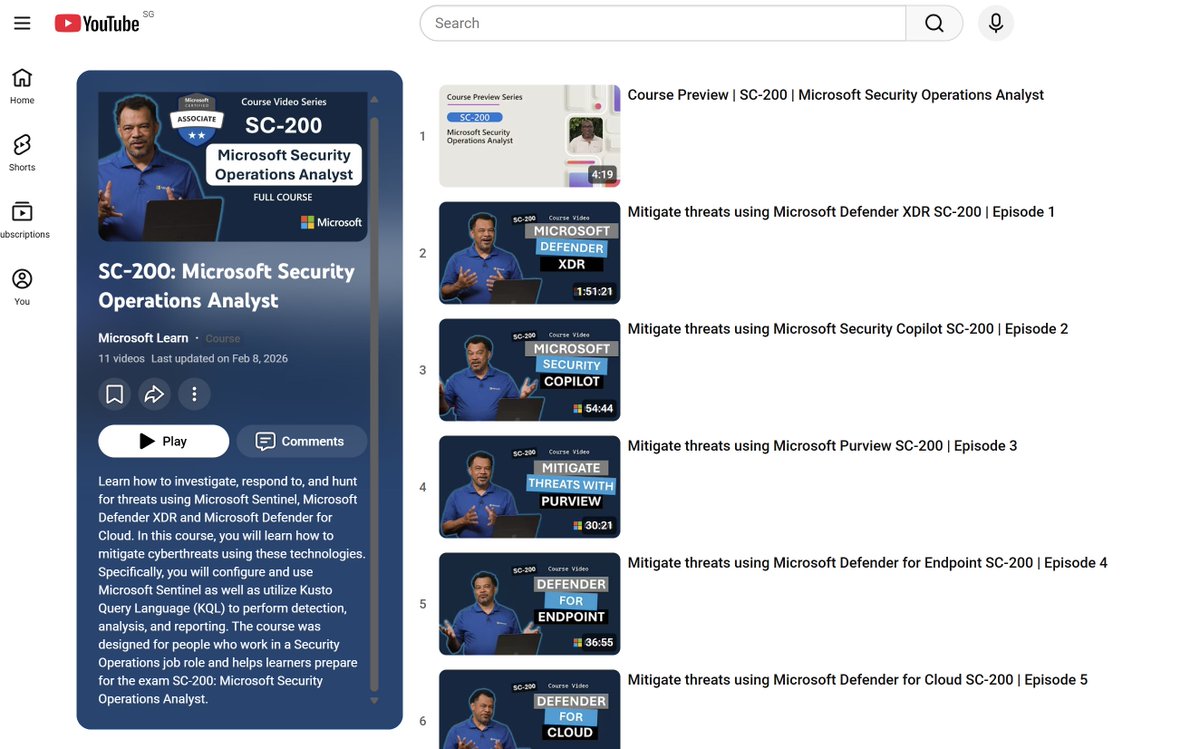Open 'Course Preview | SC-200' video title

835,95
